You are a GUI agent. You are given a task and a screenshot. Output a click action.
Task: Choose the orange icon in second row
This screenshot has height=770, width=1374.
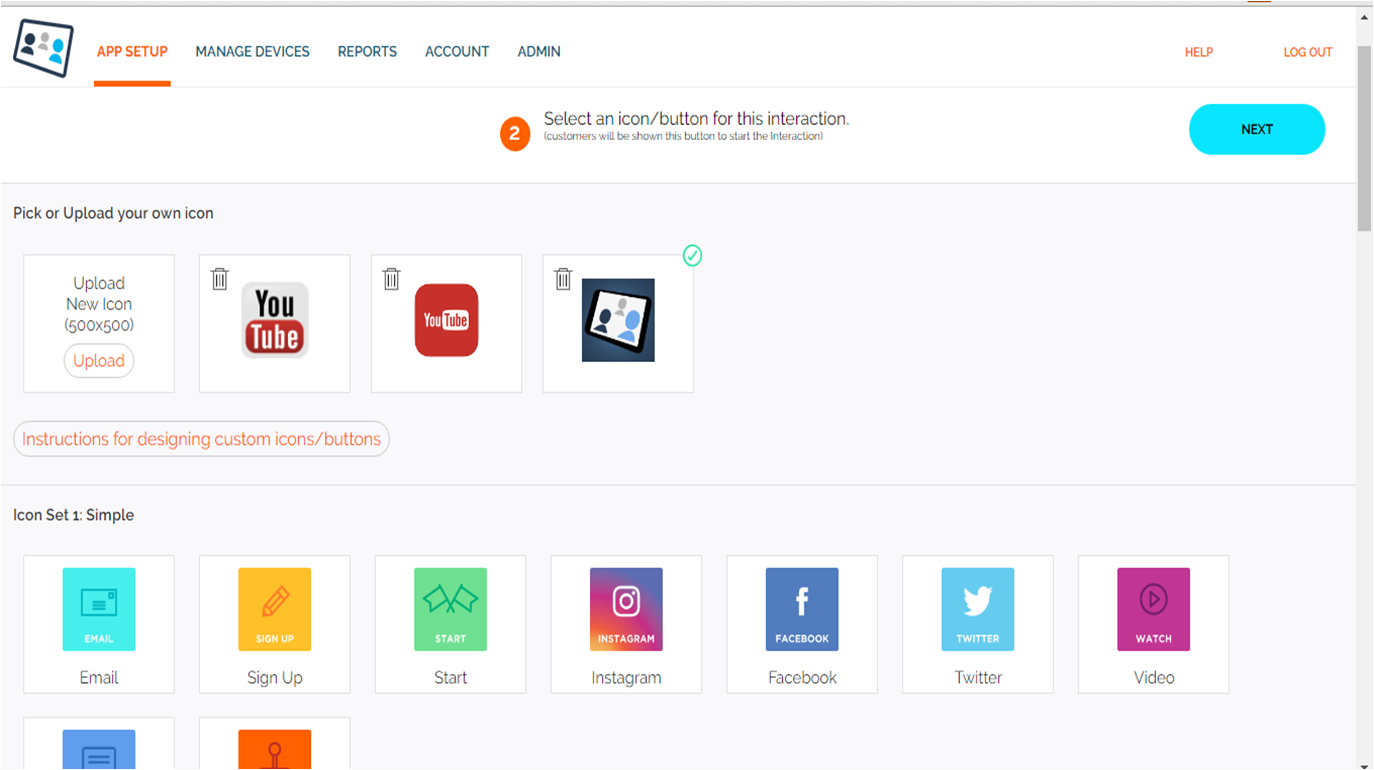[x=275, y=749]
